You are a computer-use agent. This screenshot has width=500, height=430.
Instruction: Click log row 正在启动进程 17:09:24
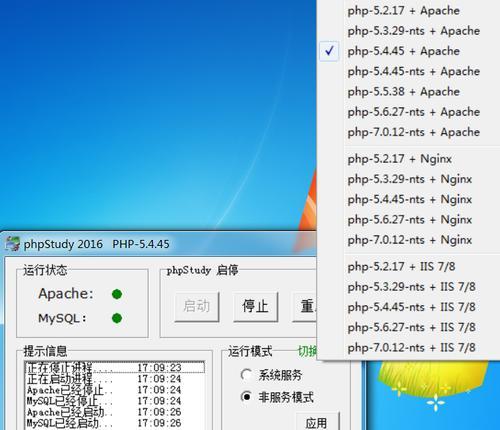click(x=114, y=379)
